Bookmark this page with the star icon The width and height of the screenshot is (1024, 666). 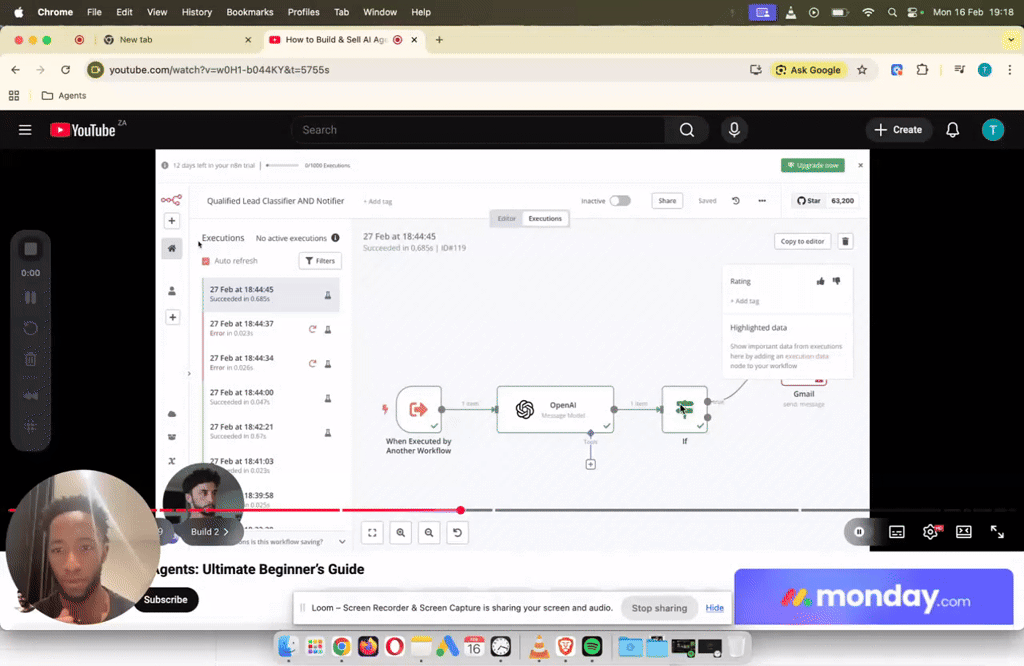point(862,70)
